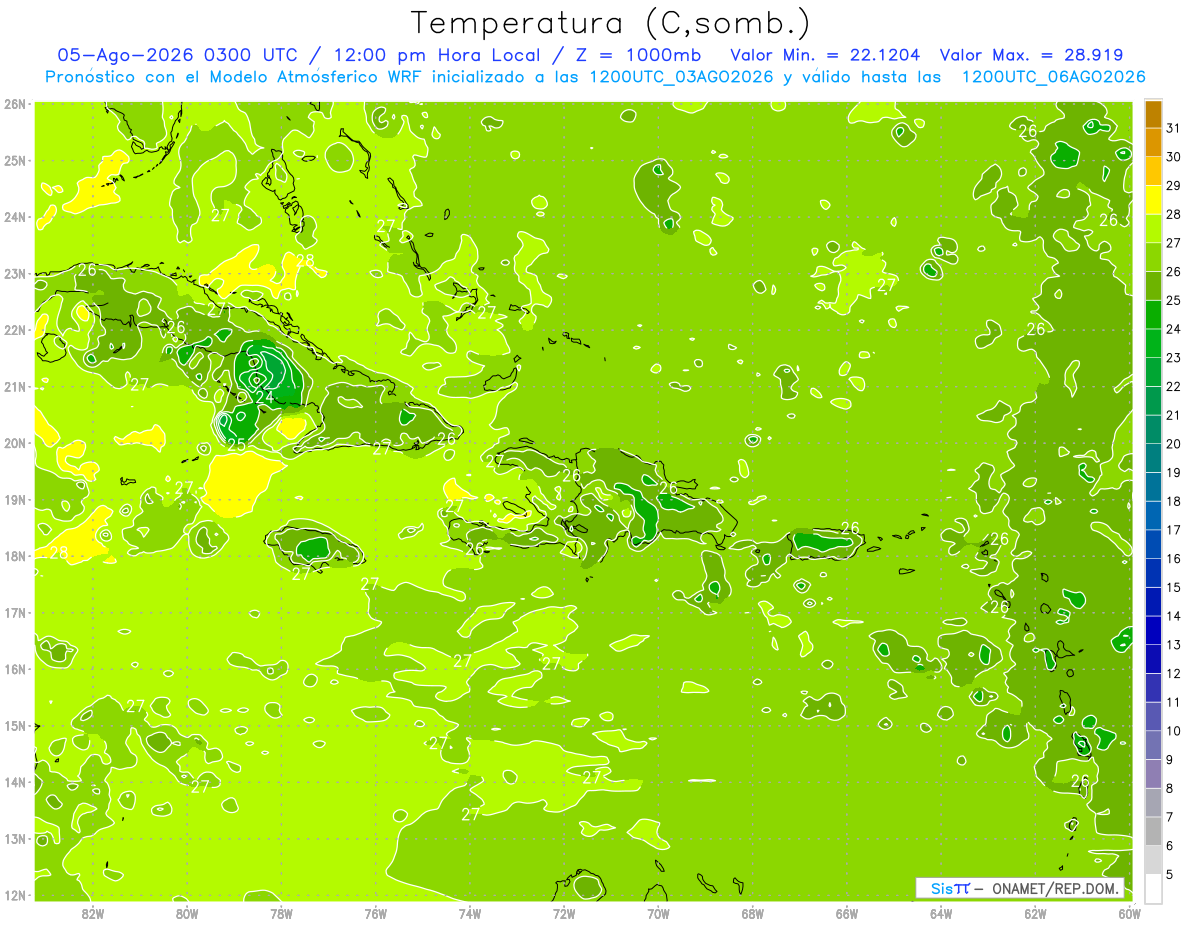Click the '78W' longitude axis label

coord(281,912)
